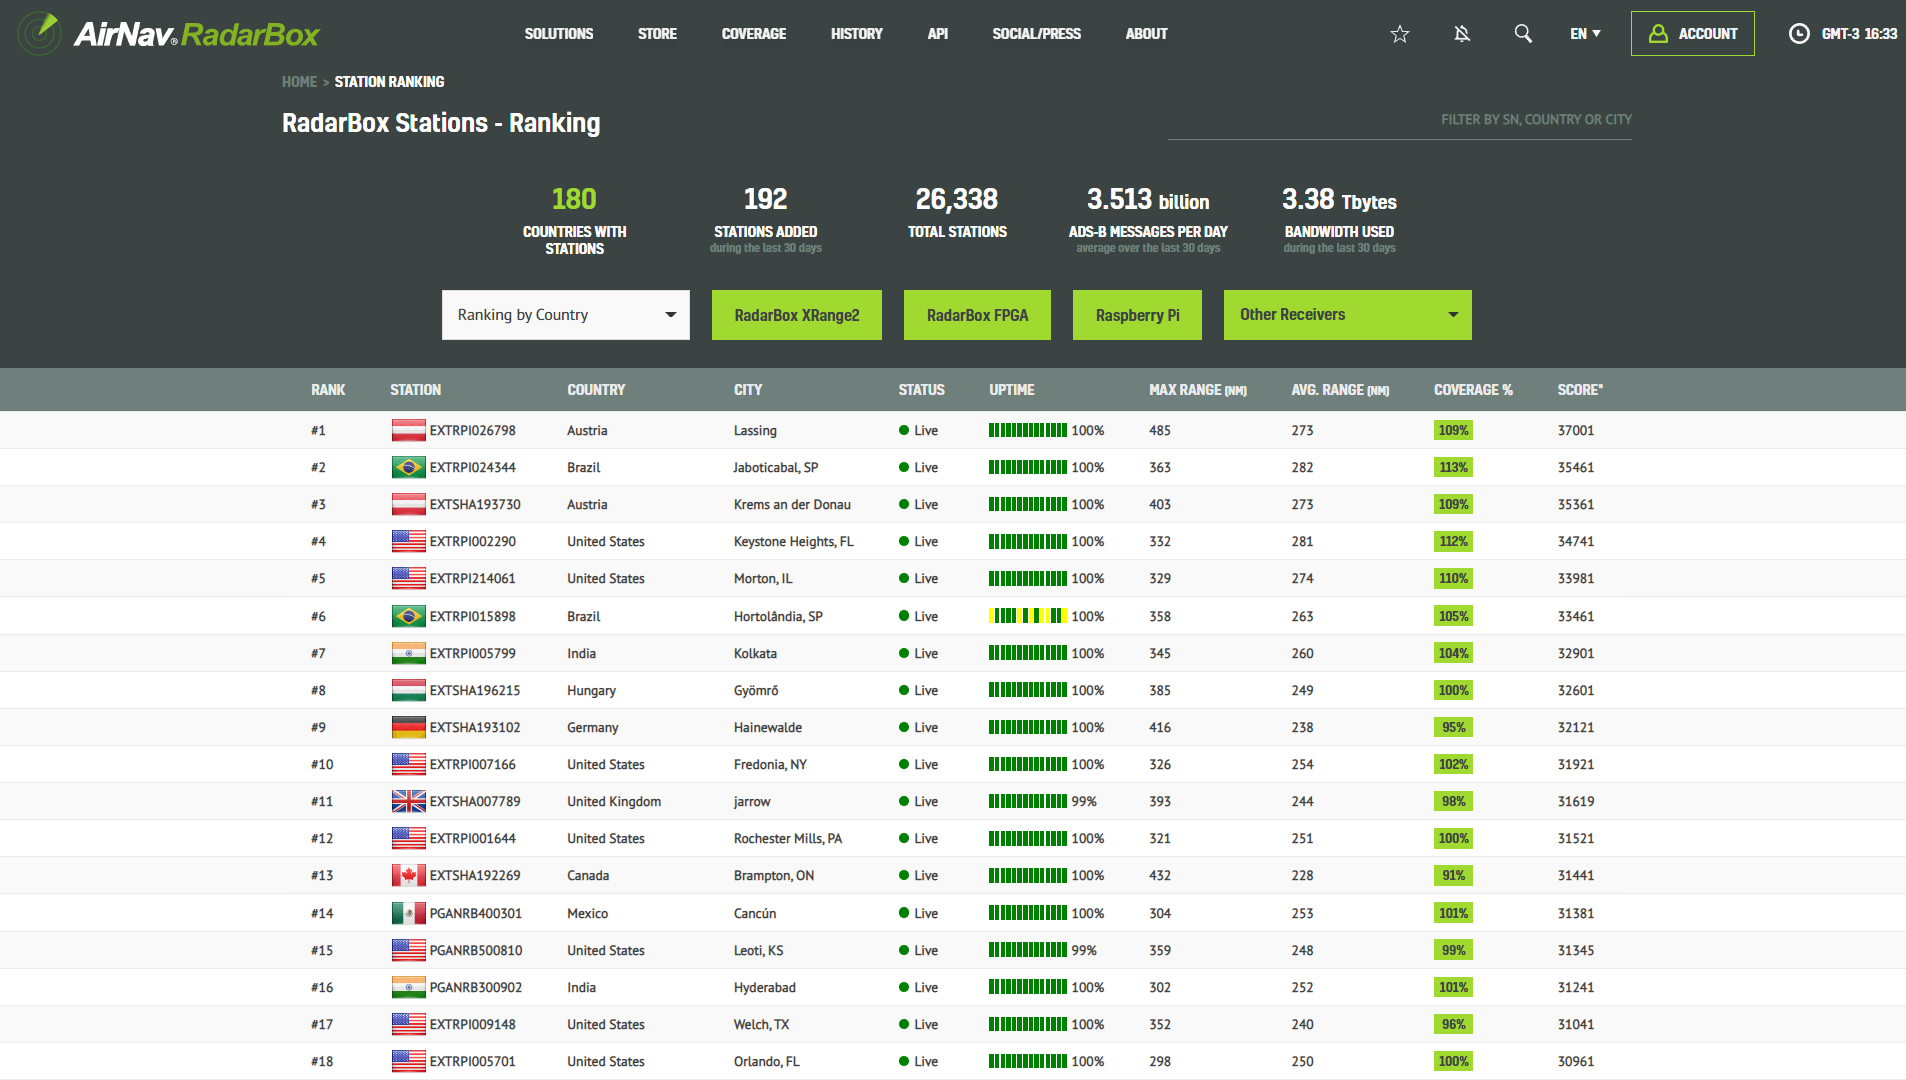Click the green Live dot for Lassing
1906x1080 pixels.
click(904, 431)
